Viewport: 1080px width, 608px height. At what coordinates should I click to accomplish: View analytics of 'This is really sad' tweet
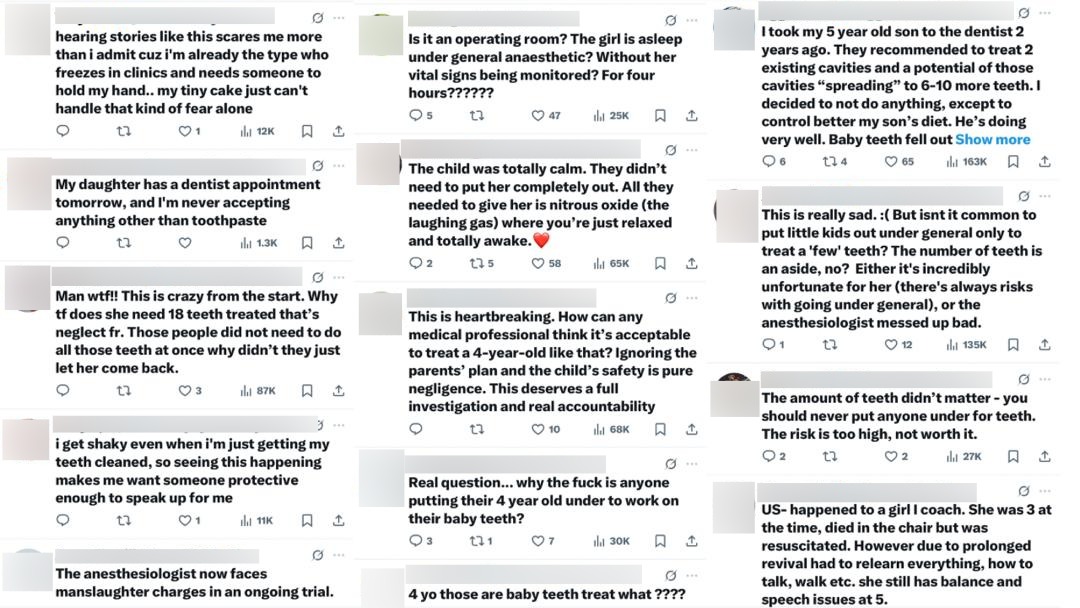968,345
